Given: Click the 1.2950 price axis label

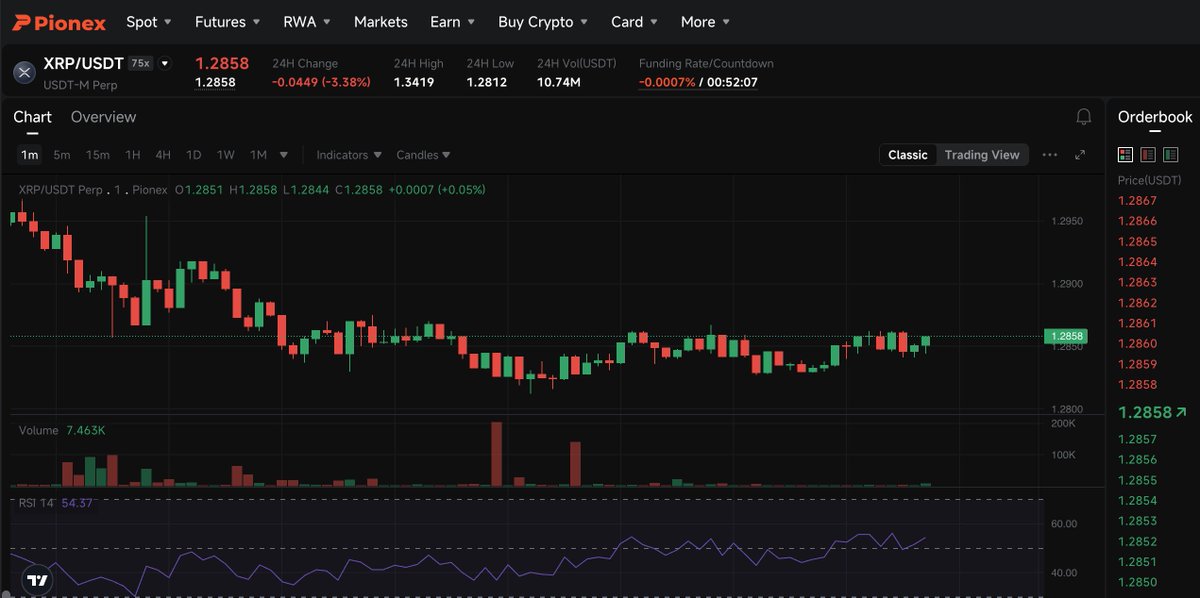Looking at the screenshot, I should [x=1067, y=221].
